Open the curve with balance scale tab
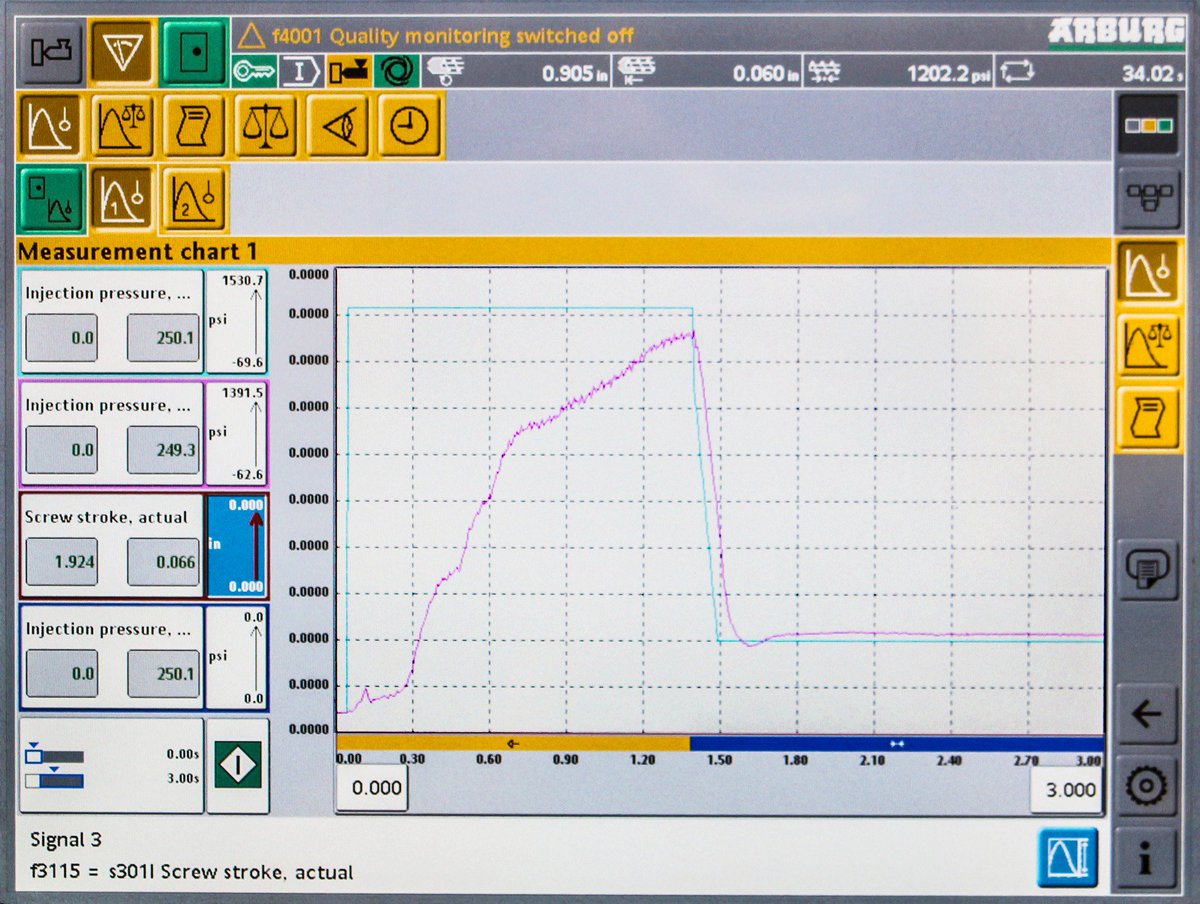 pyautogui.click(x=122, y=125)
